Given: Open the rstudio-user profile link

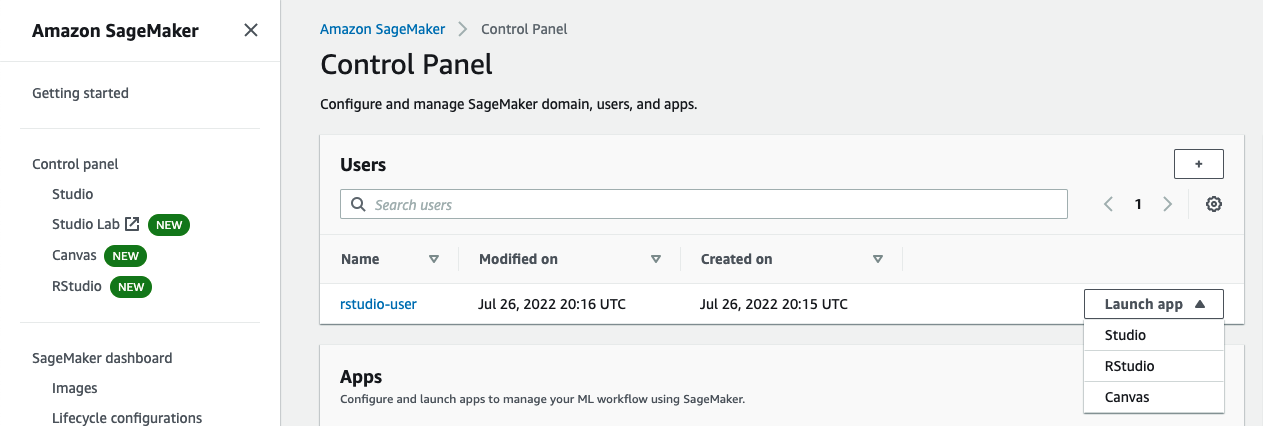Looking at the screenshot, I should pyautogui.click(x=379, y=304).
